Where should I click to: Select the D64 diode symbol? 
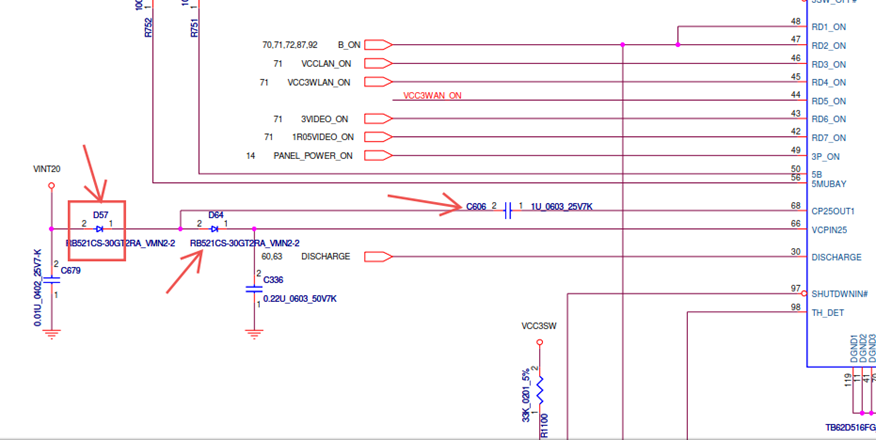[x=215, y=229]
